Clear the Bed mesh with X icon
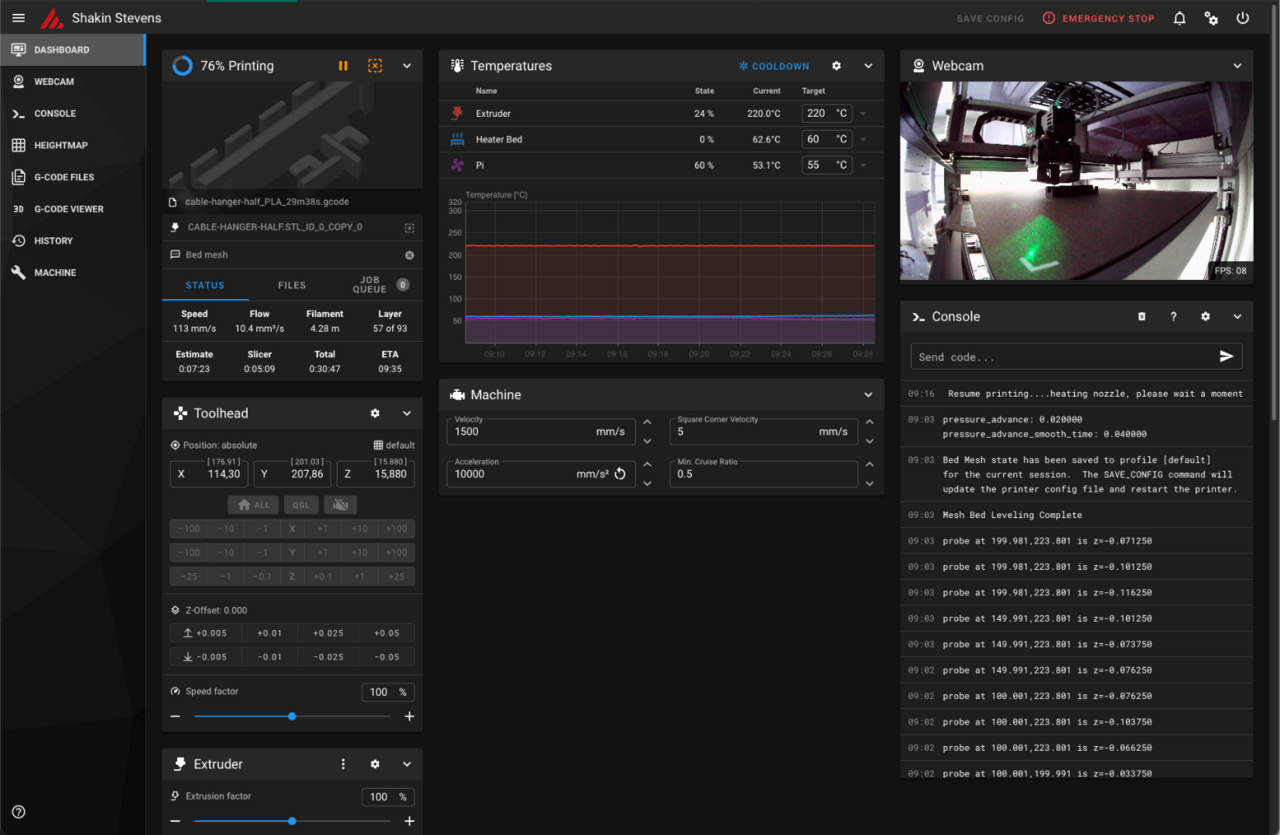The width and height of the screenshot is (1280, 835). point(409,255)
